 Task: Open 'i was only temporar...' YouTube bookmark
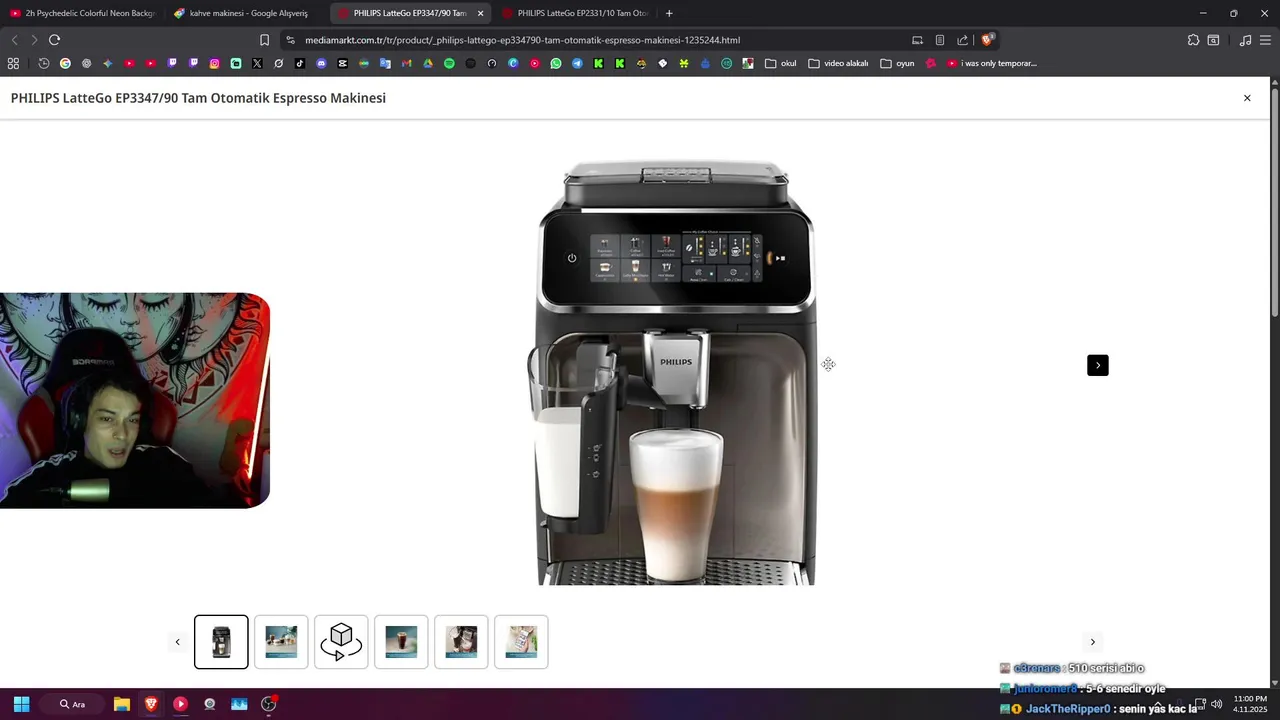[x=992, y=63]
